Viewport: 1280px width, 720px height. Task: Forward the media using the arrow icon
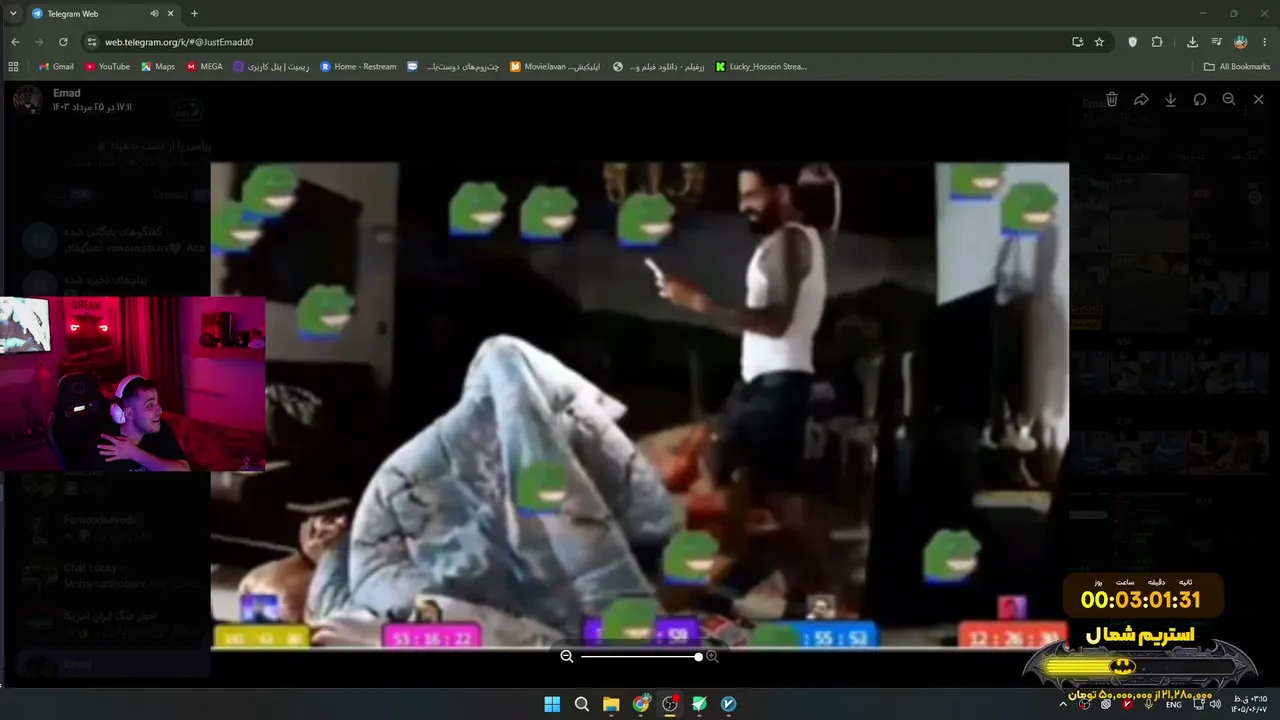pyautogui.click(x=1141, y=100)
